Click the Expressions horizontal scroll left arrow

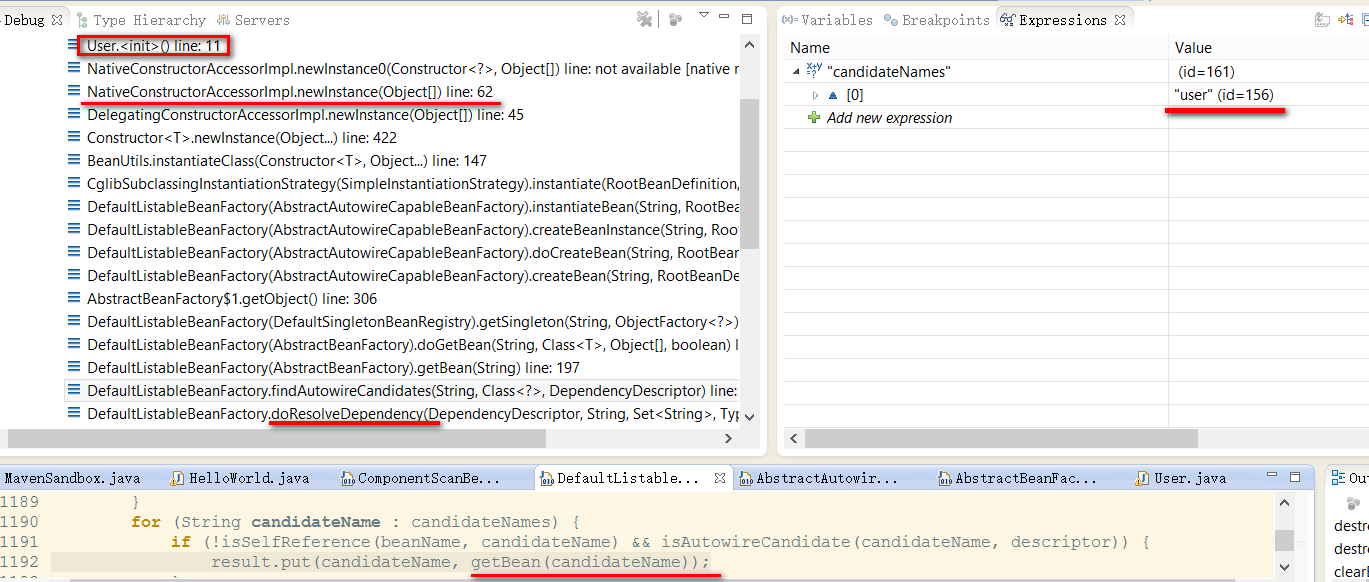click(x=793, y=438)
